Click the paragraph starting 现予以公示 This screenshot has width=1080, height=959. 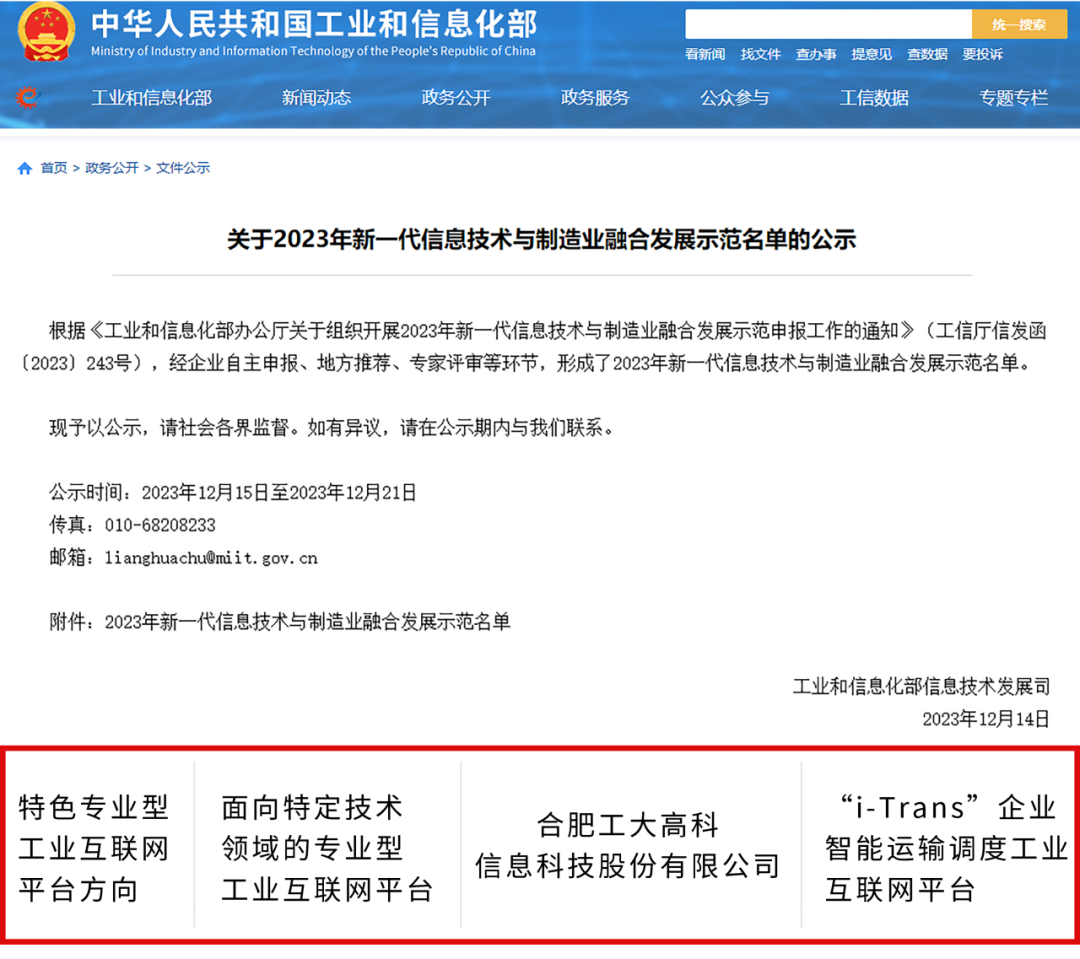[331, 428]
